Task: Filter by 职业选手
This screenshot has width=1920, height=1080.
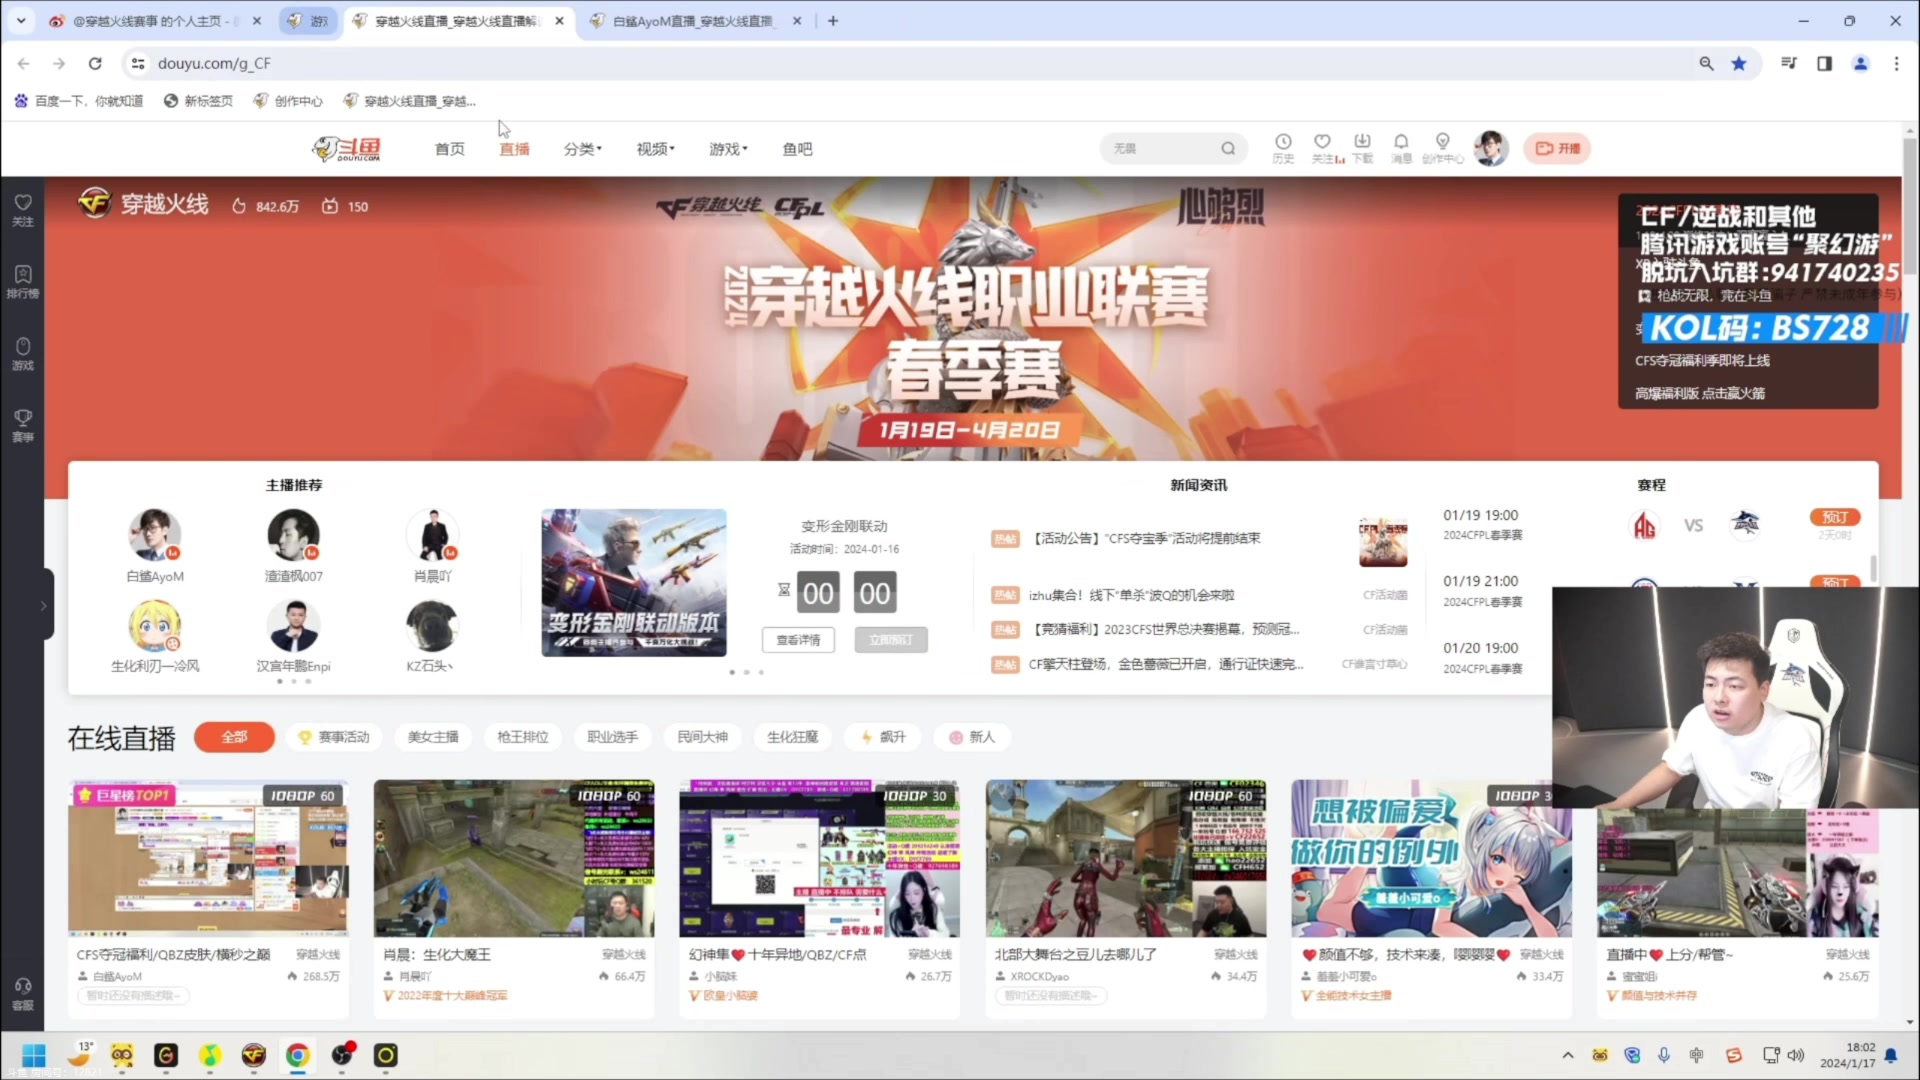Action: pos(613,737)
